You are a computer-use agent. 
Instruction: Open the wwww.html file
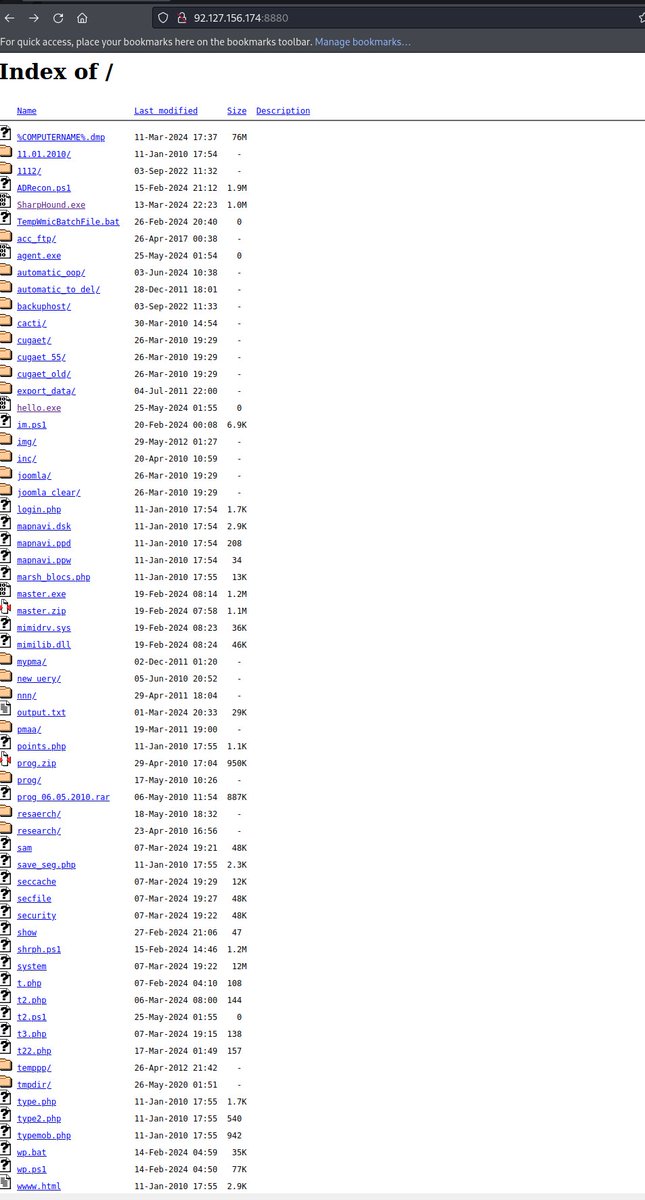pyautogui.click(x=39, y=1186)
